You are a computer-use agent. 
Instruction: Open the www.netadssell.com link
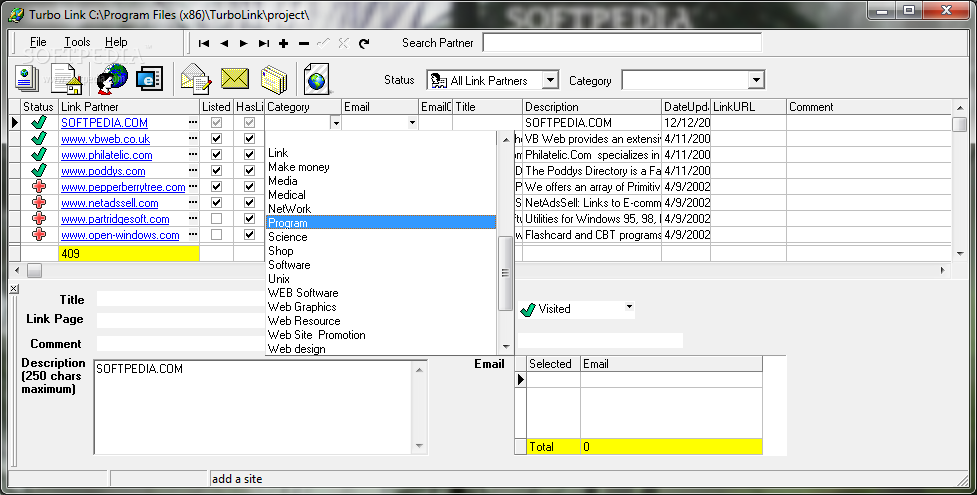110,203
